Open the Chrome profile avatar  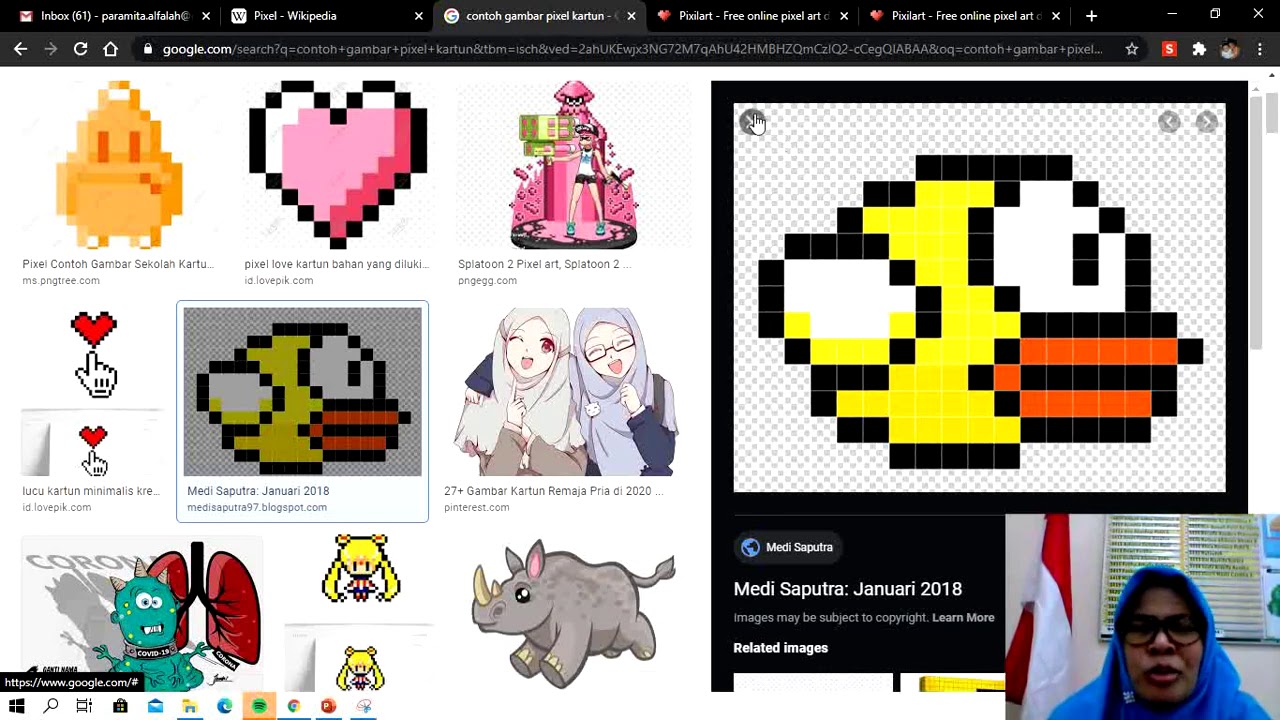coord(1229,48)
